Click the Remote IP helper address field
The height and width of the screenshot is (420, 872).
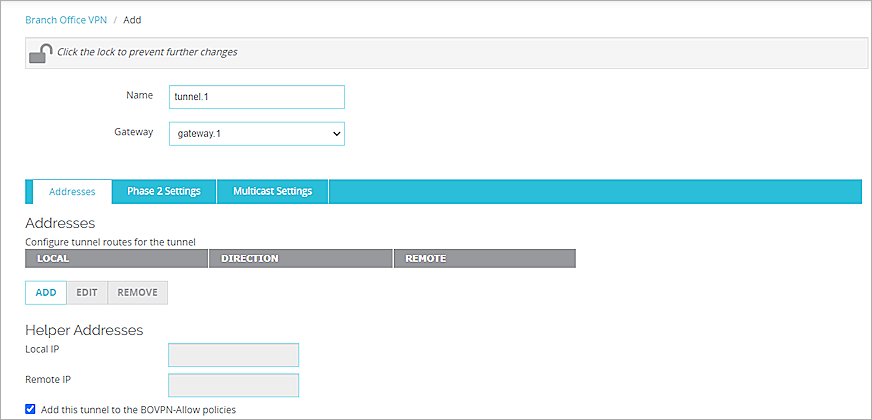(234, 385)
